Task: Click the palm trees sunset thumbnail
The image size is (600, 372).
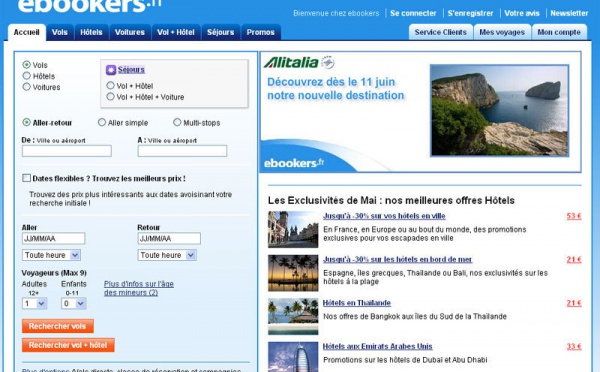Action: coord(293,273)
